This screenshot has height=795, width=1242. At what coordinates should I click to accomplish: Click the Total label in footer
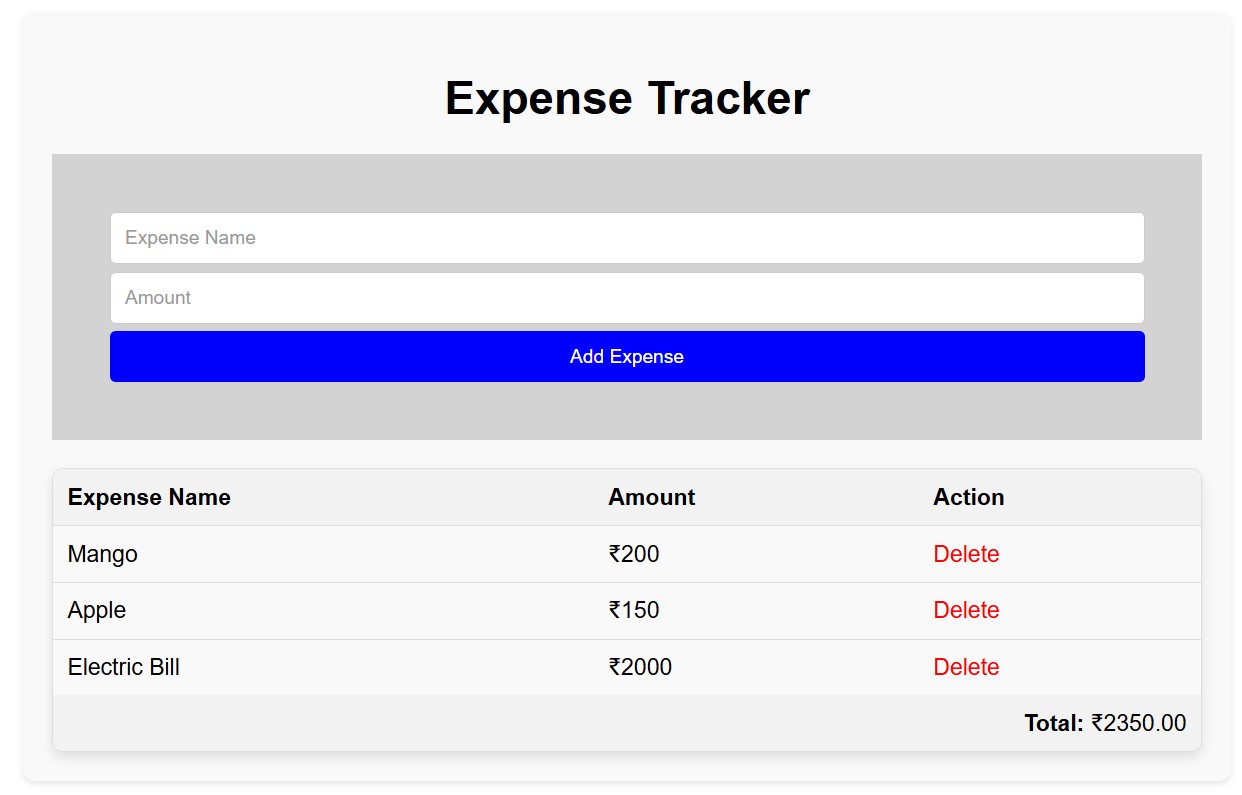click(1054, 723)
